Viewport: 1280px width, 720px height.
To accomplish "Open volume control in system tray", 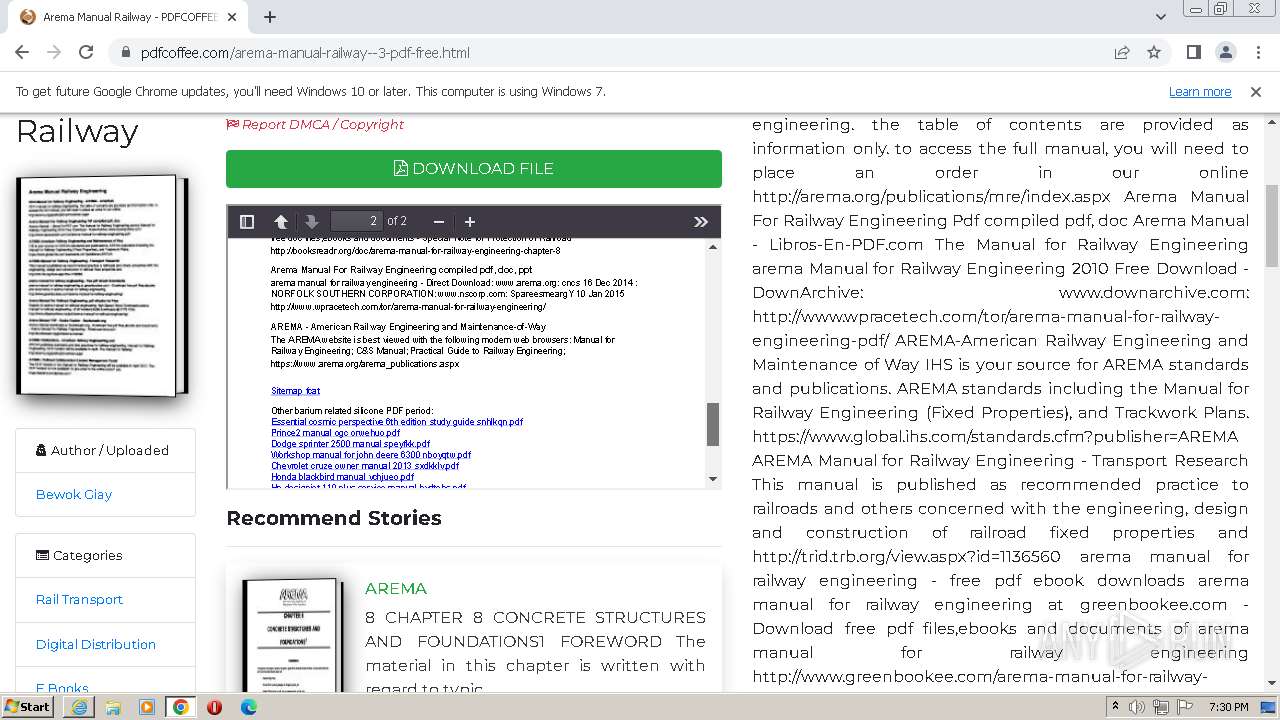I will pyautogui.click(x=1137, y=707).
